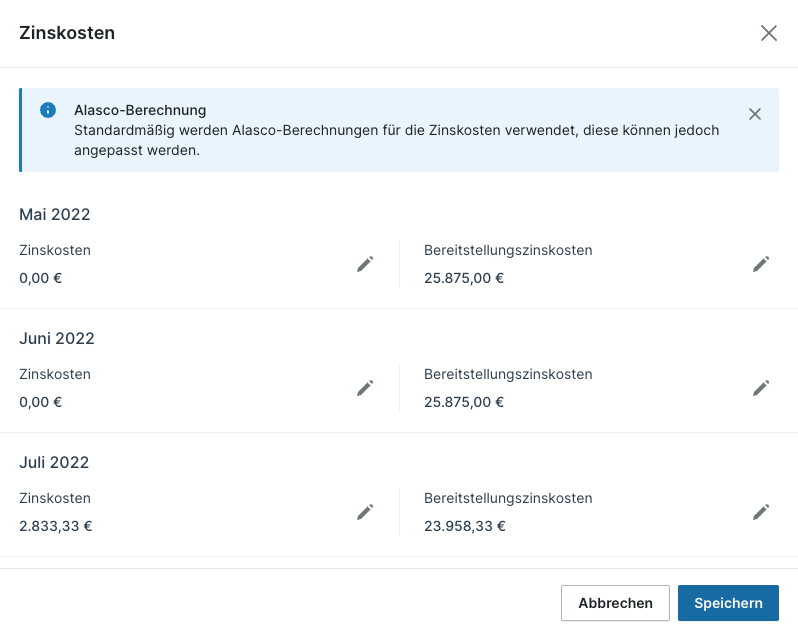Click Juni 2022's 0,00 € Zinskosten value
The width and height of the screenshot is (798, 635).
click(41, 402)
